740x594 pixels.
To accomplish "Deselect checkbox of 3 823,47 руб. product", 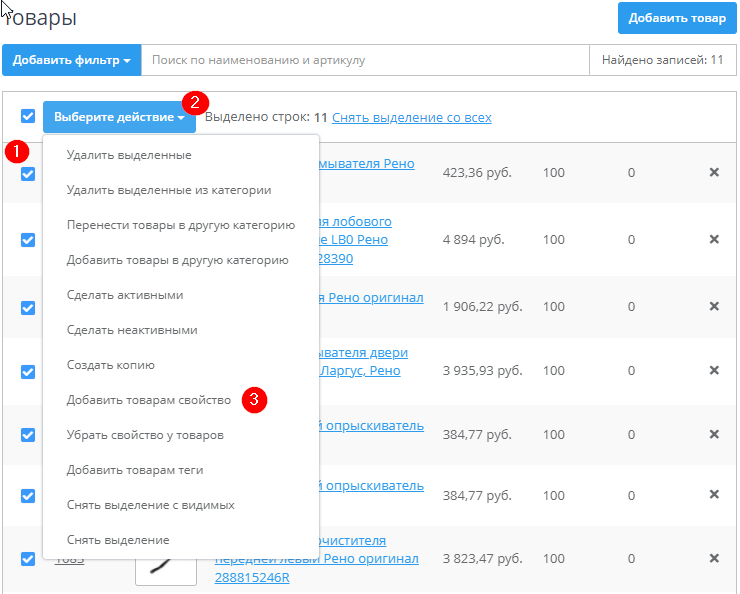I will (x=28, y=559).
